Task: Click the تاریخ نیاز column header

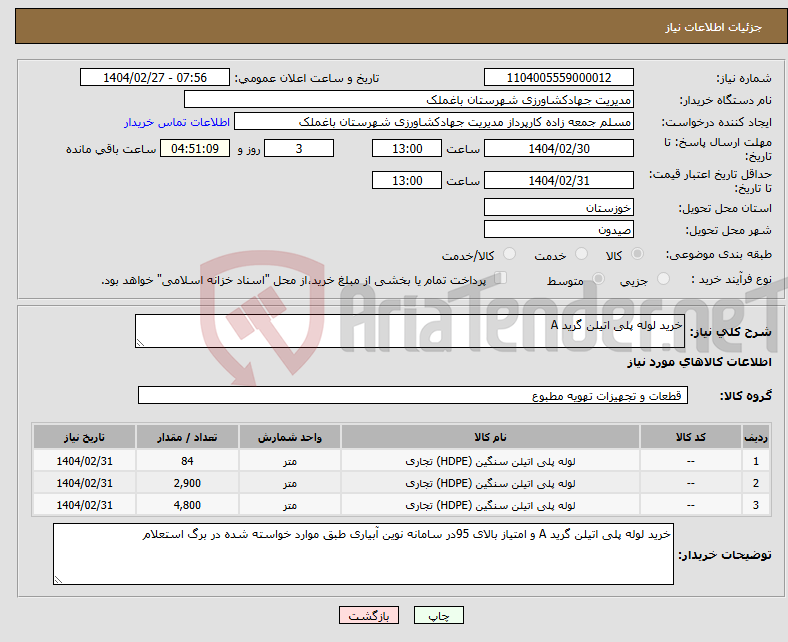Action: tap(84, 437)
